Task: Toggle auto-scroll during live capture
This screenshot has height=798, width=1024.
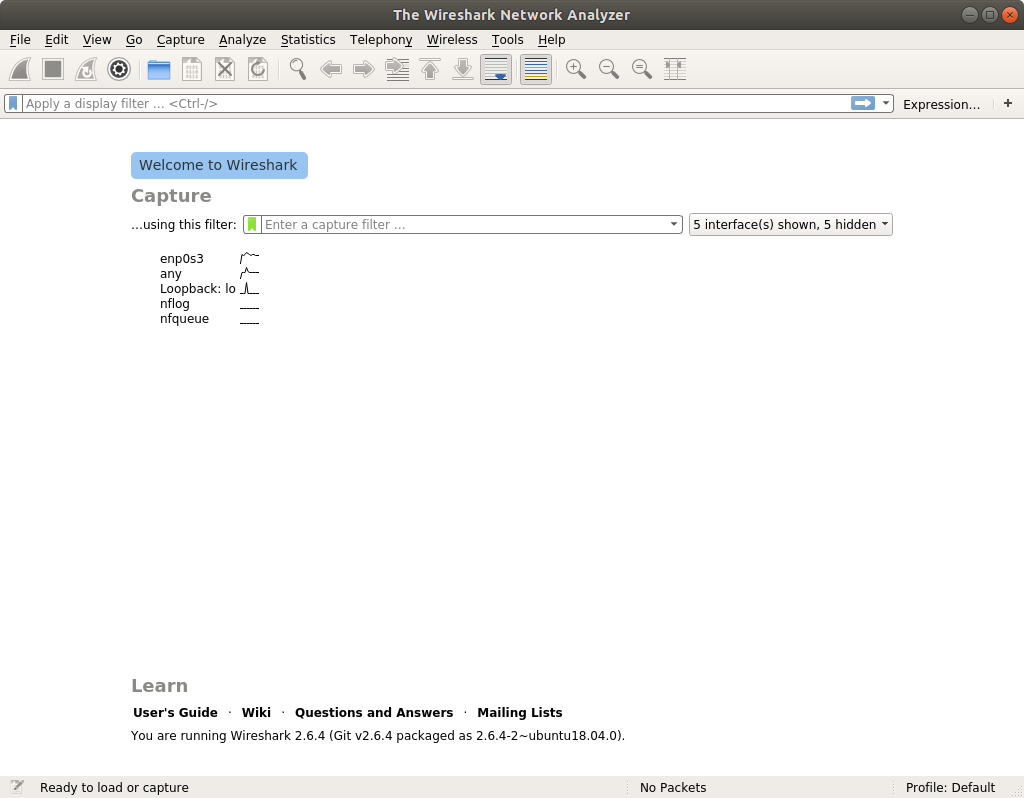Action: tap(496, 69)
